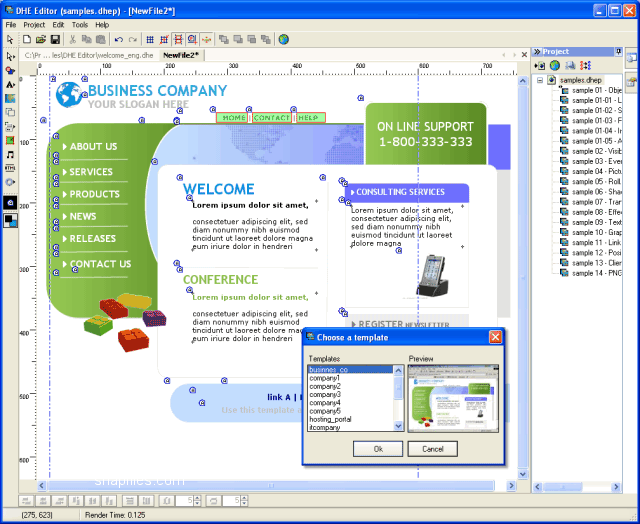Select the arrow select tool in left toolbox

coord(10,56)
